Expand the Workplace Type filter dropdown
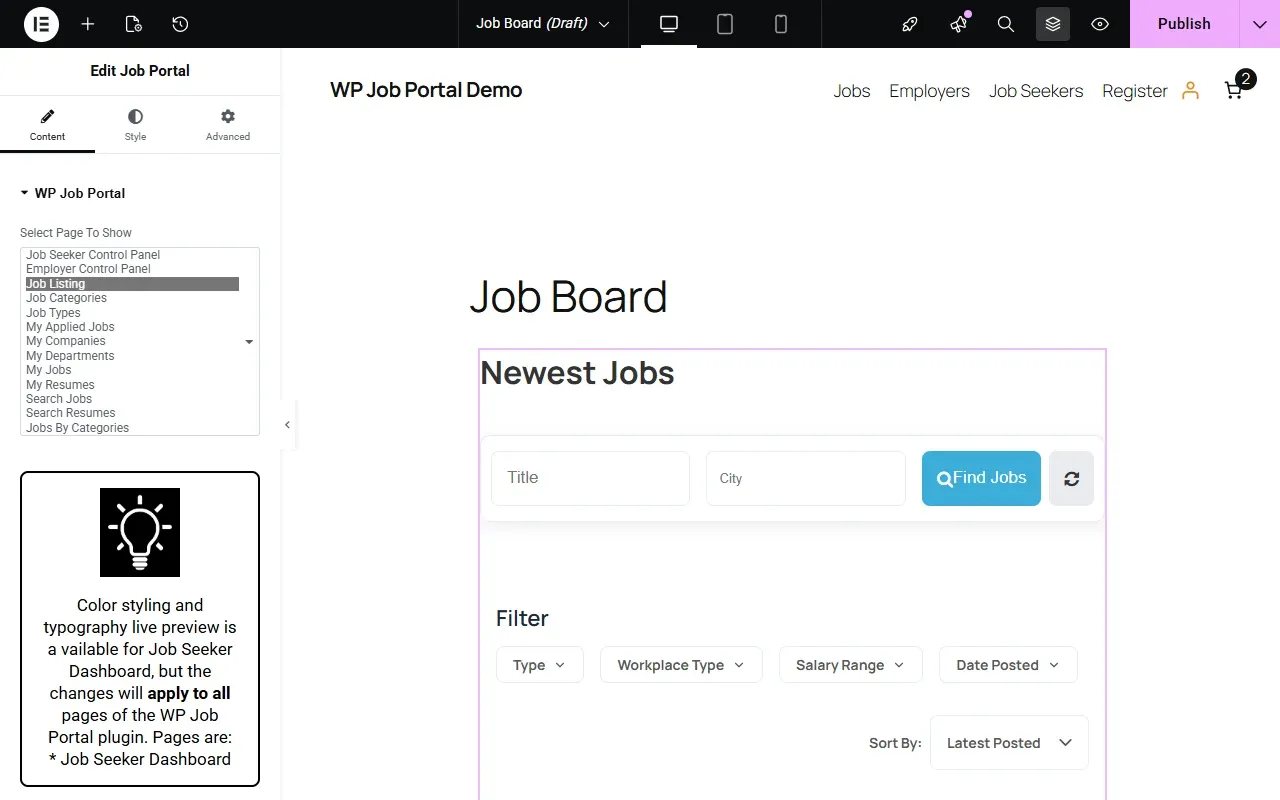Viewport: 1280px width, 800px height. pyautogui.click(x=681, y=665)
